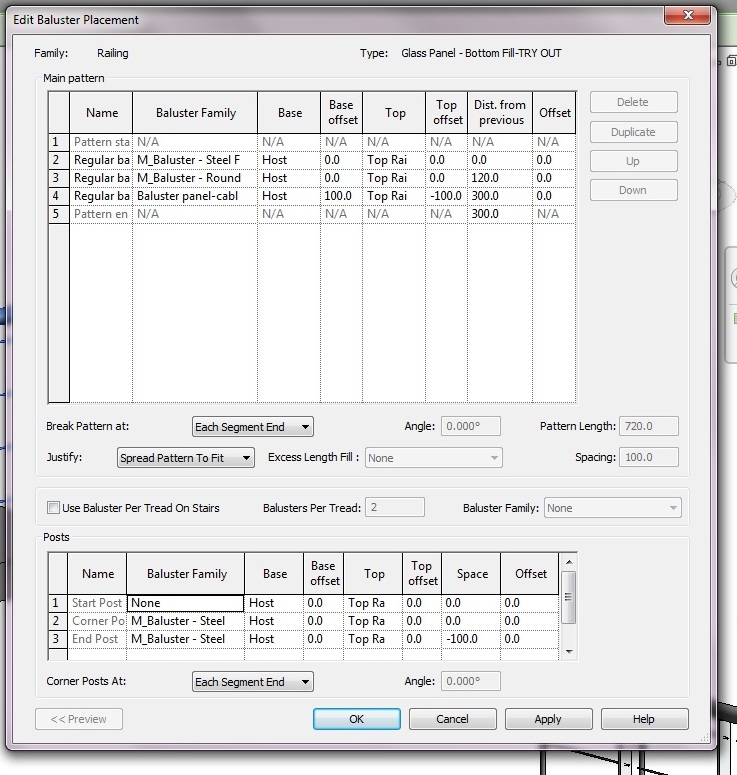
Task: Open Help for baluster placement
Action: pyautogui.click(x=643, y=719)
